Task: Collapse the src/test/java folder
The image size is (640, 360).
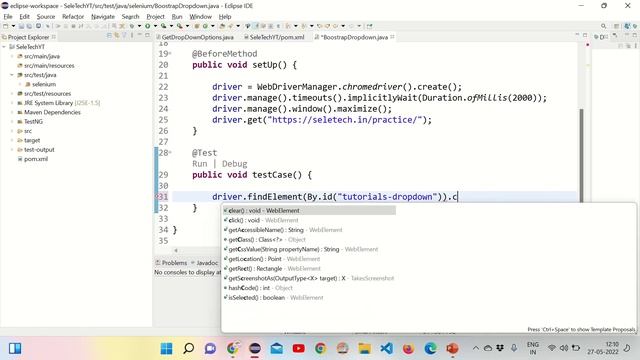Action: pos(12,75)
